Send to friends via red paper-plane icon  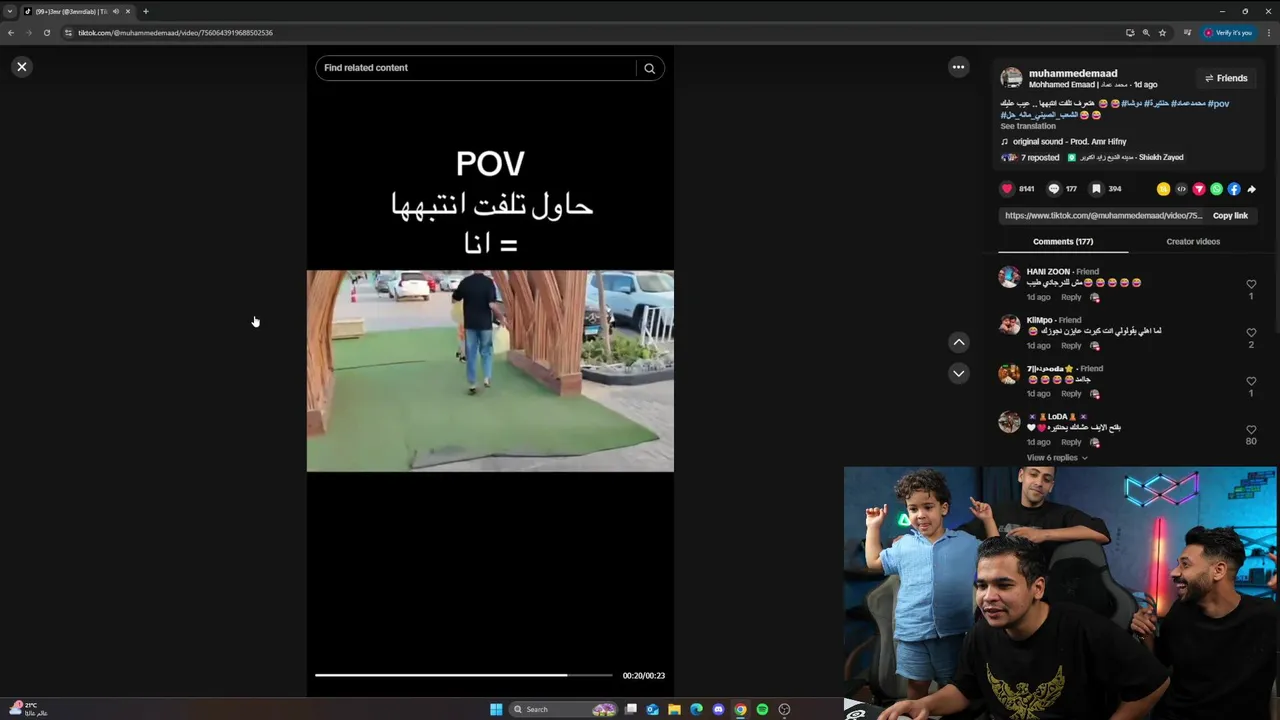[1199, 188]
